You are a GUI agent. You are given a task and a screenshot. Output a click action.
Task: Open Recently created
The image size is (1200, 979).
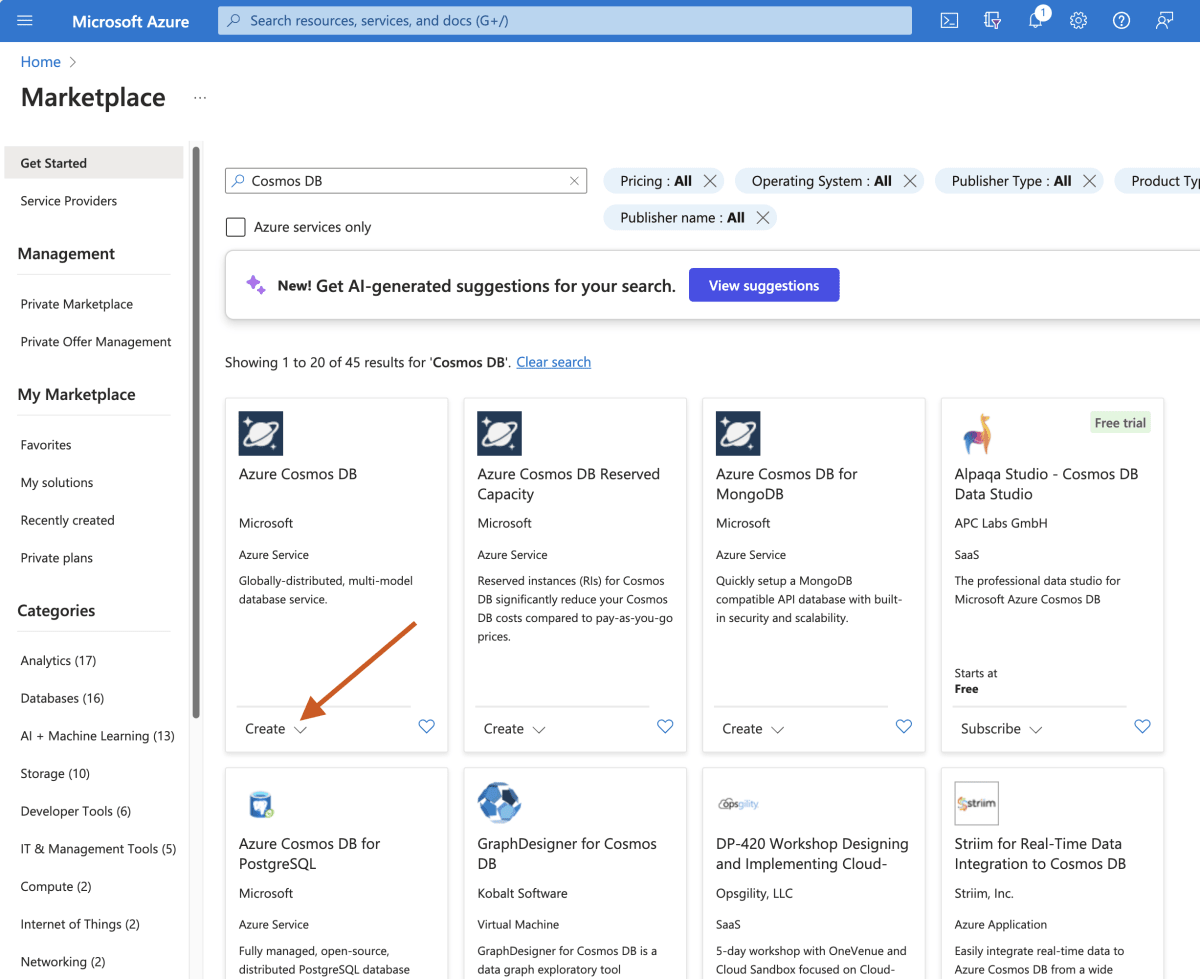pyautogui.click(x=67, y=521)
